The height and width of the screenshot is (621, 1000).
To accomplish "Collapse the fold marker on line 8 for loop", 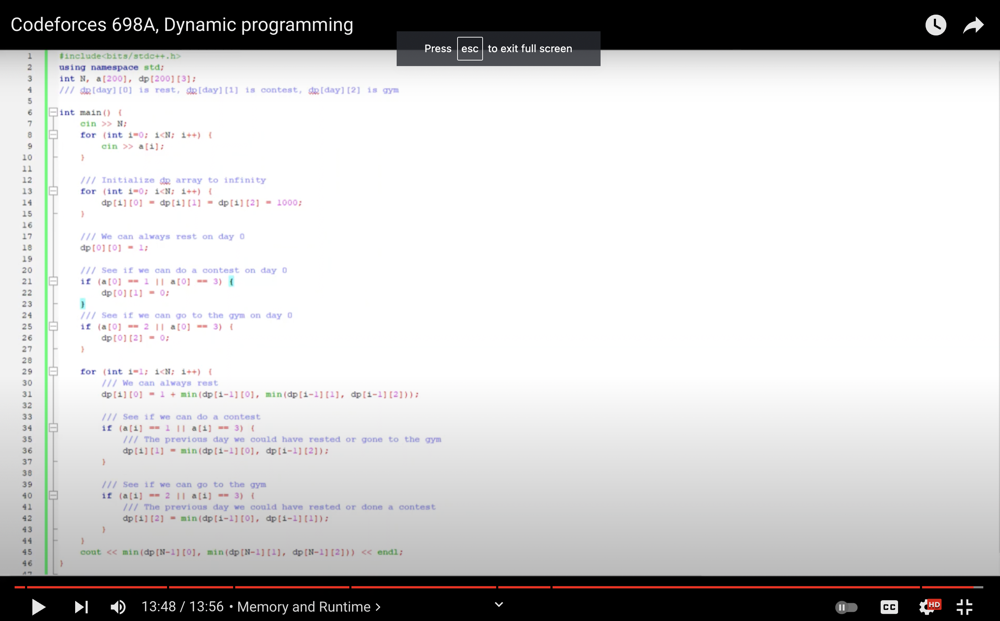I will [x=54, y=135].
